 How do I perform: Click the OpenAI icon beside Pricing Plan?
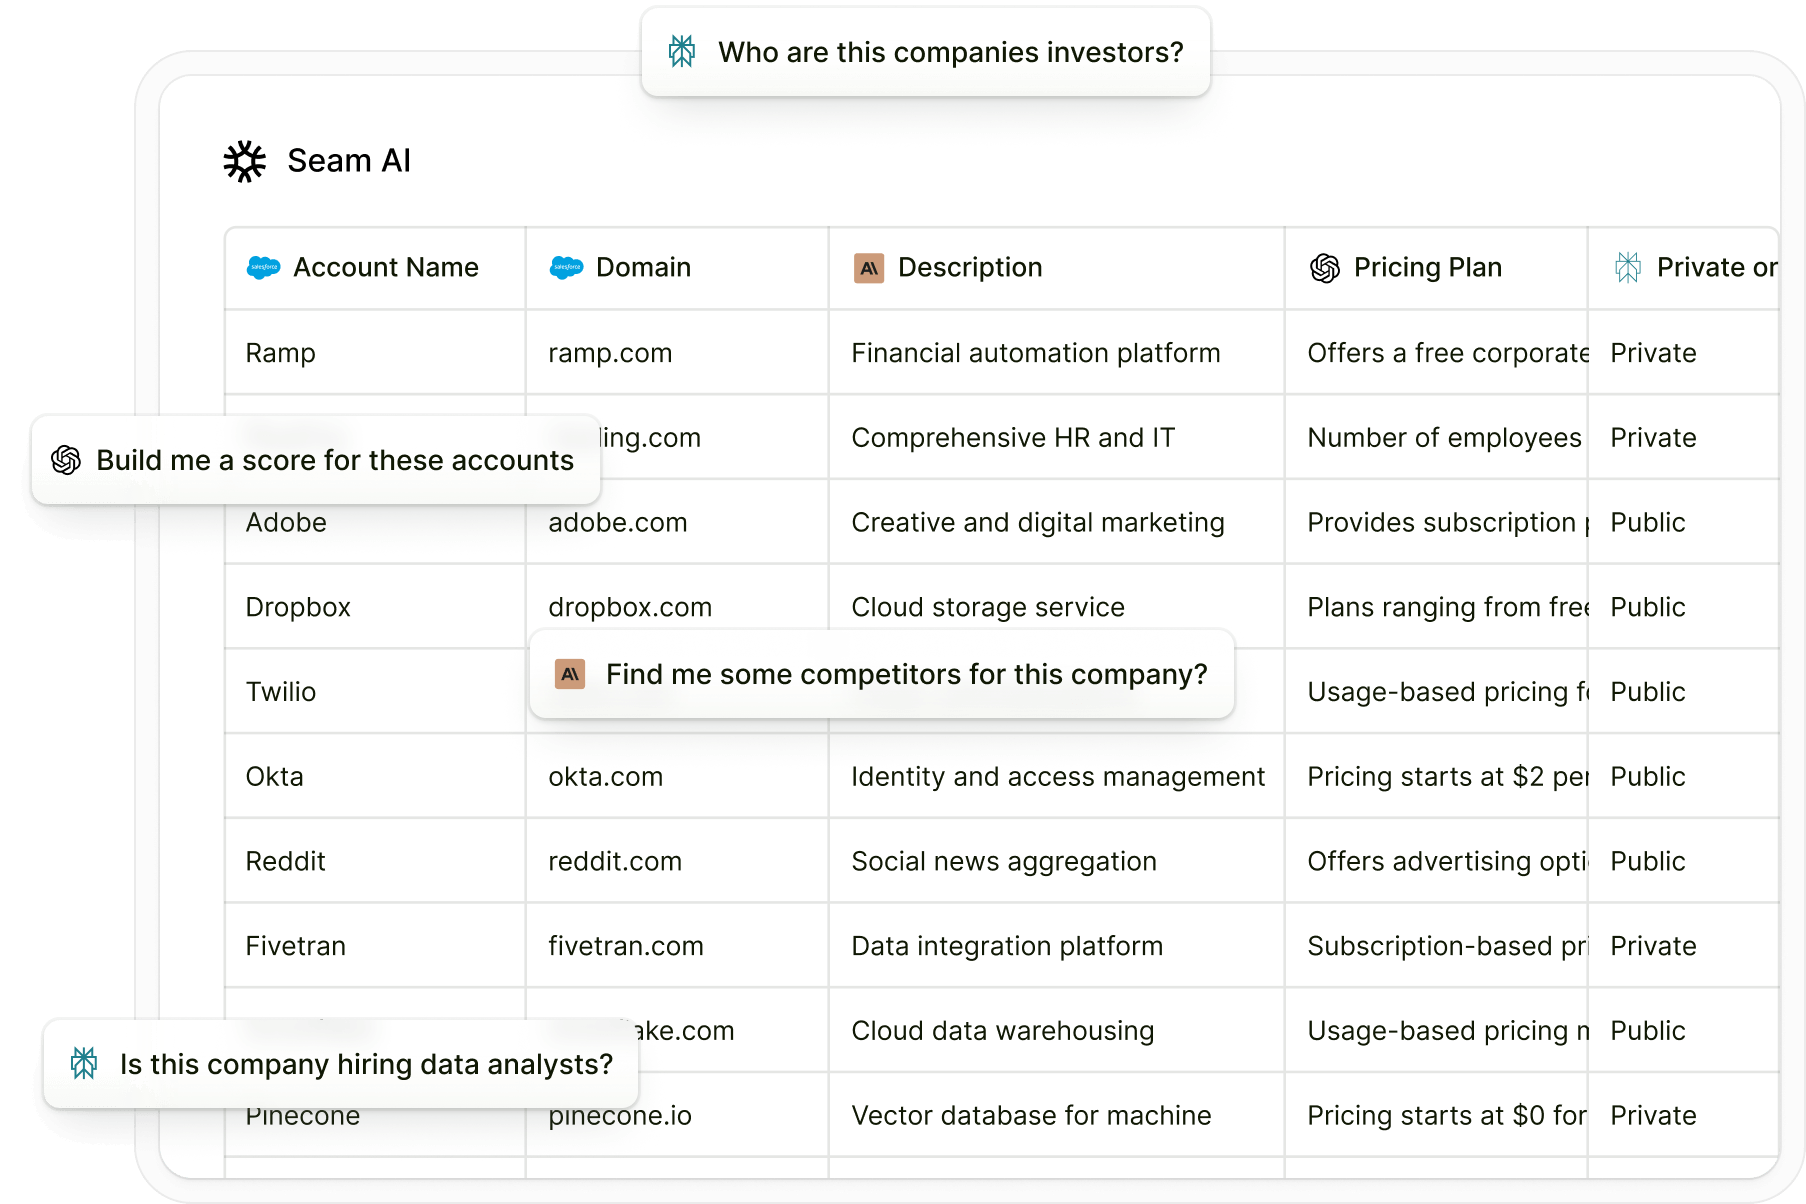click(1325, 268)
